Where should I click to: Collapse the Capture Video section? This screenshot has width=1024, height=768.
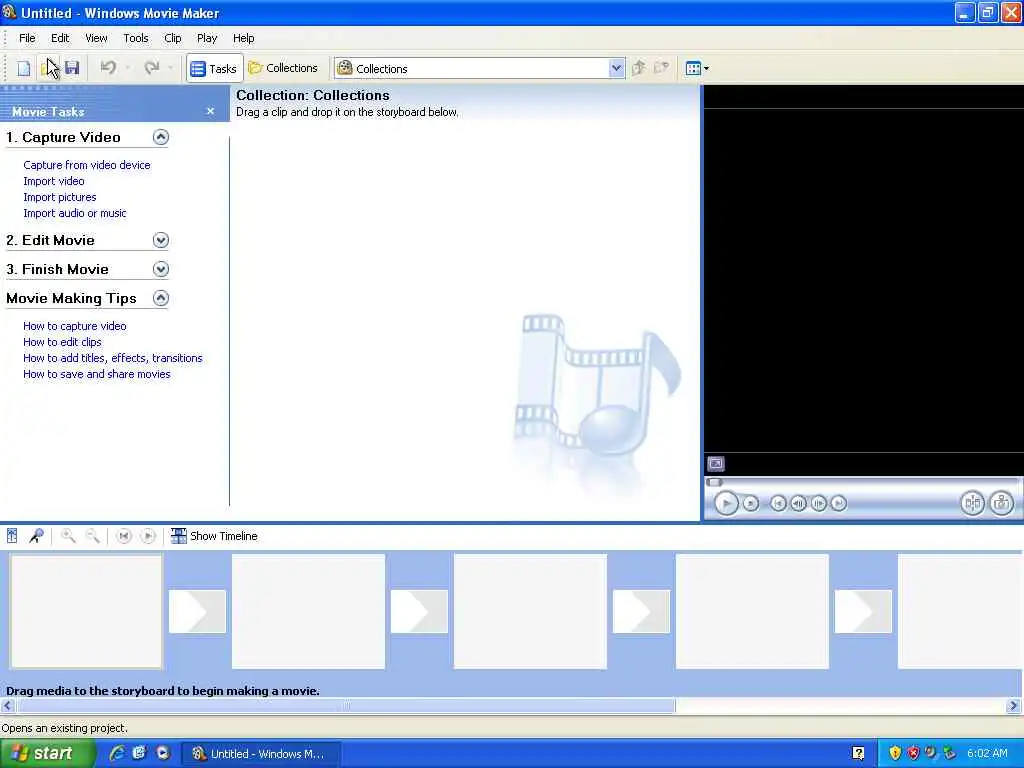(161, 137)
